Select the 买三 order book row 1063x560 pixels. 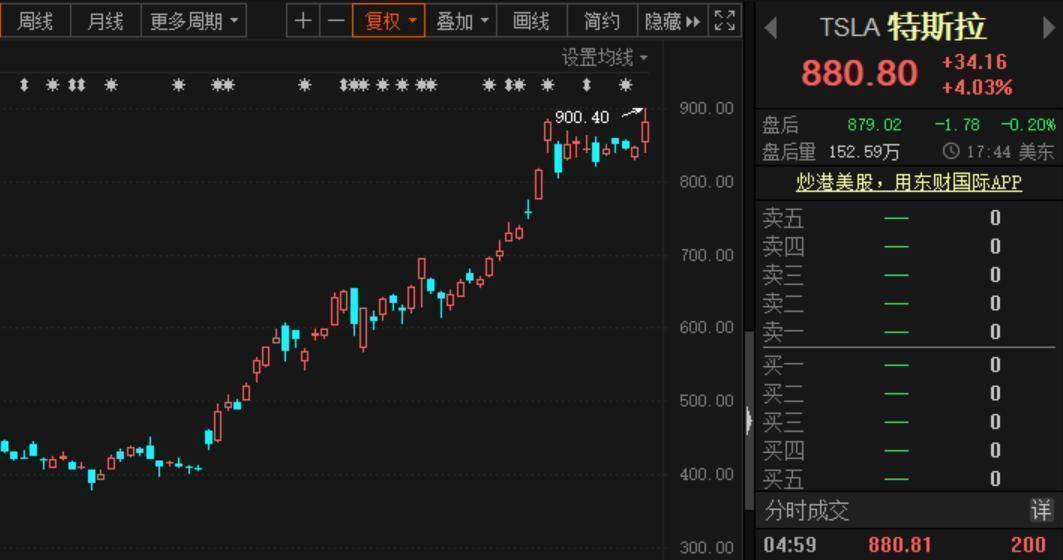click(x=906, y=422)
